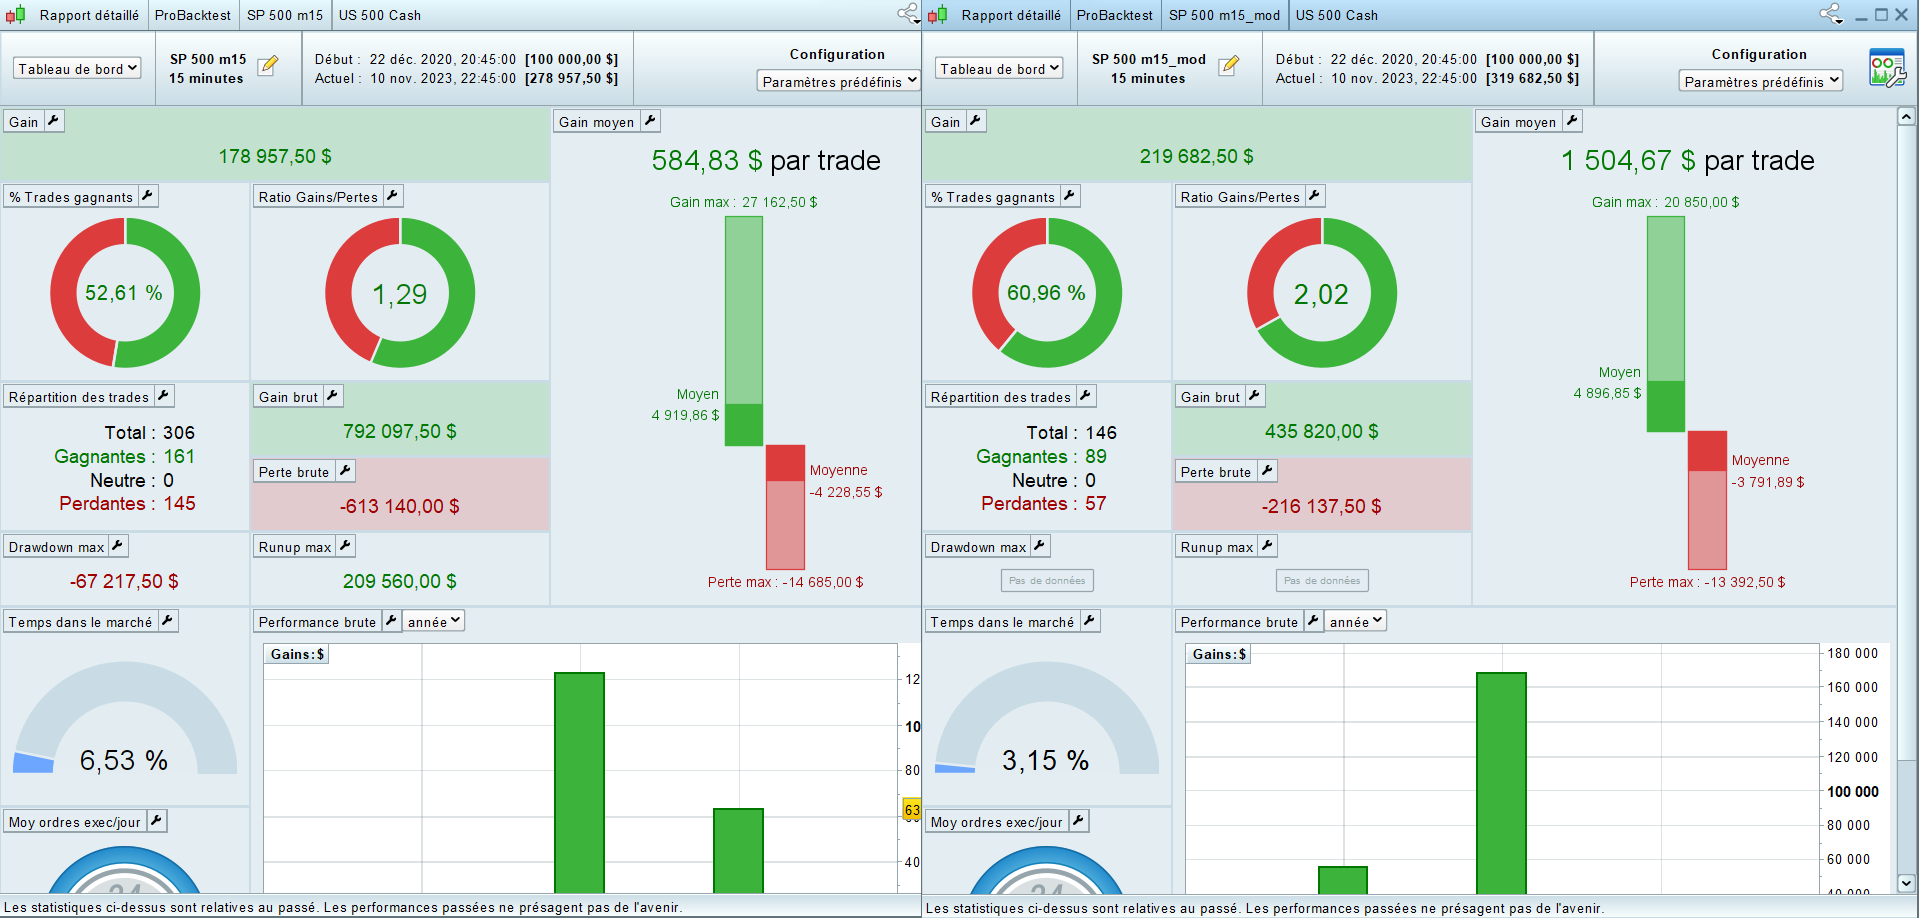Click the 219 682,50 $ gain value
Screen dimensions: 1919x918
click(x=1197, y=156)
